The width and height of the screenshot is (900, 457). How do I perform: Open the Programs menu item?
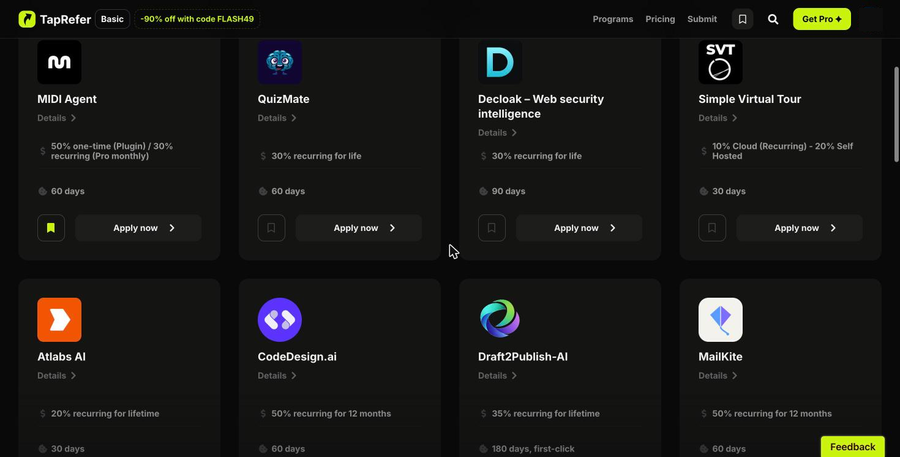tap(612, 19)
